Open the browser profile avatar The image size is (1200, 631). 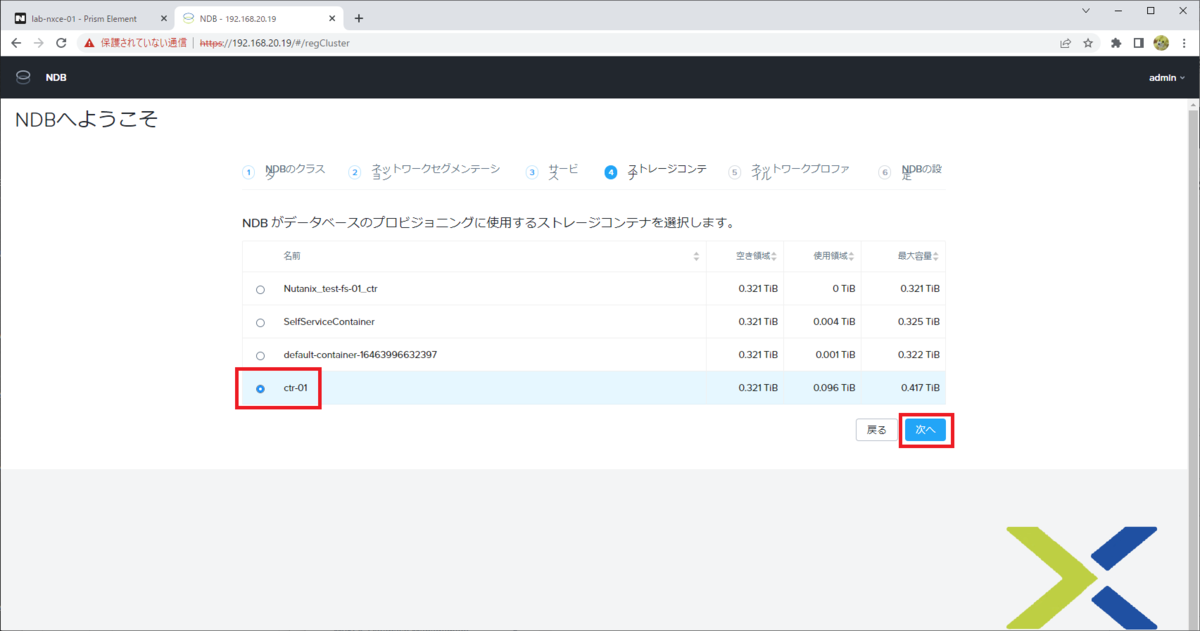(1161, 43)
